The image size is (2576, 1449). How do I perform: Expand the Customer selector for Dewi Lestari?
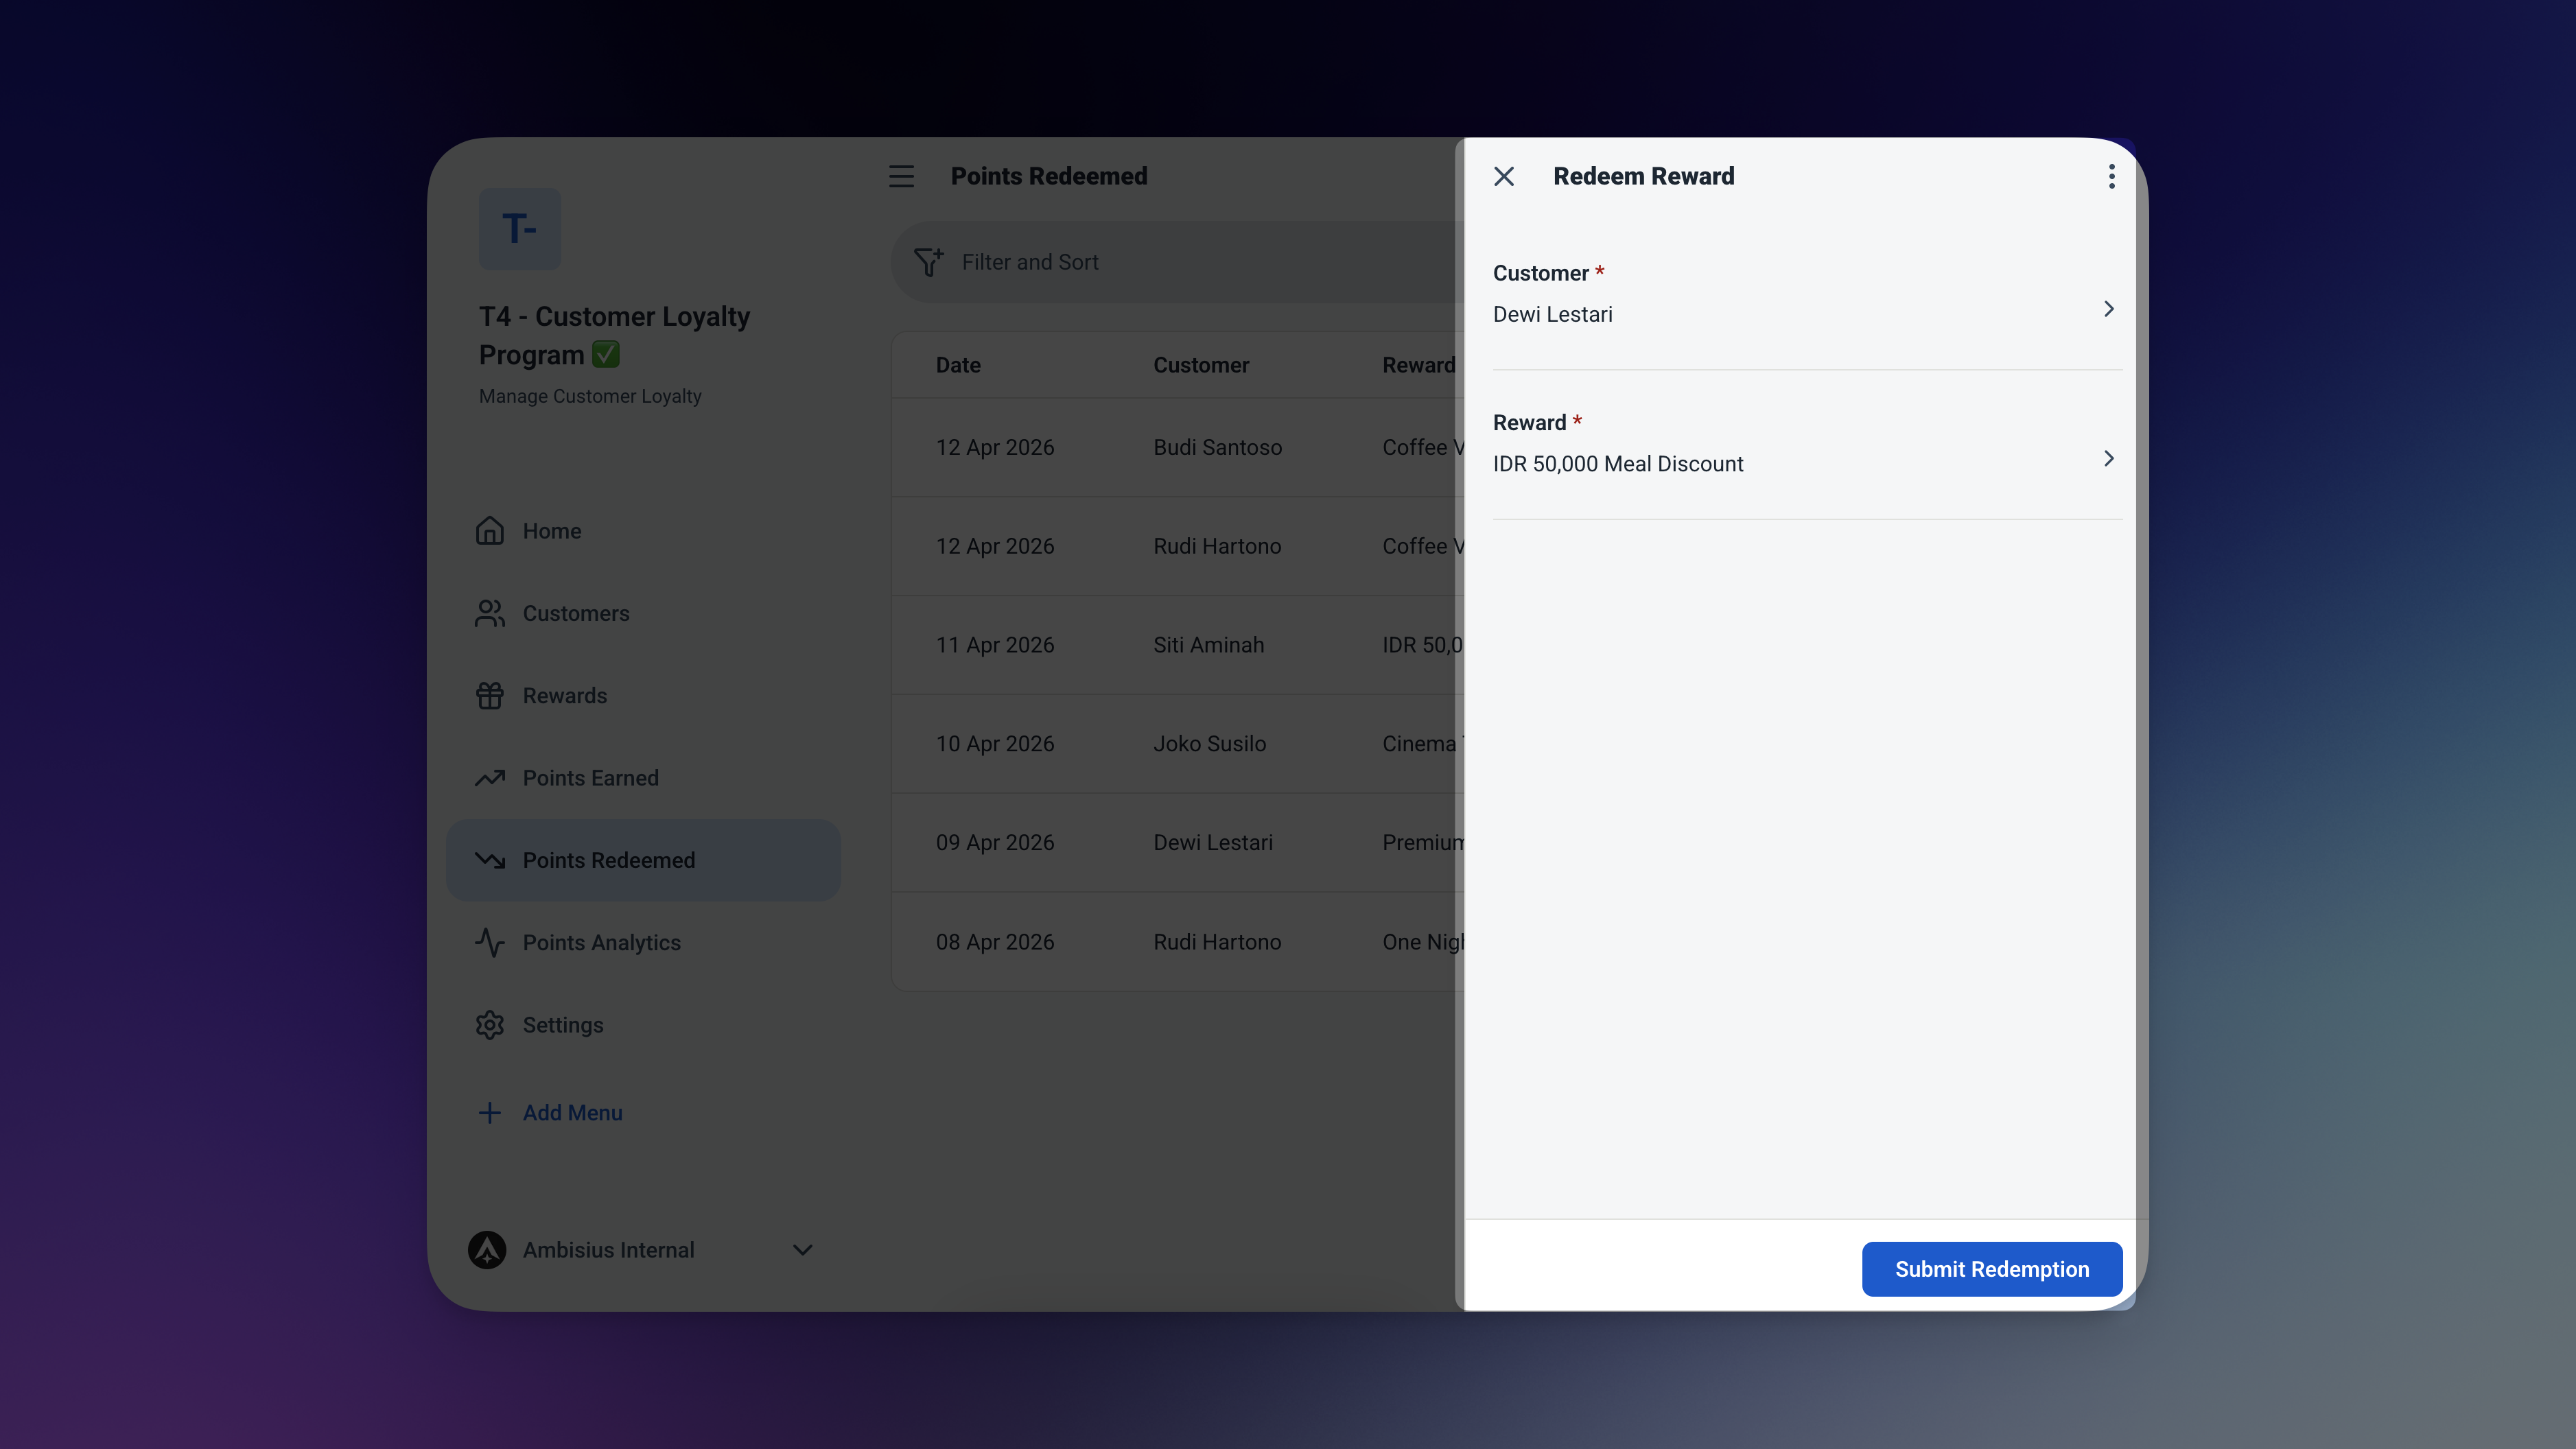(2108, 309)
